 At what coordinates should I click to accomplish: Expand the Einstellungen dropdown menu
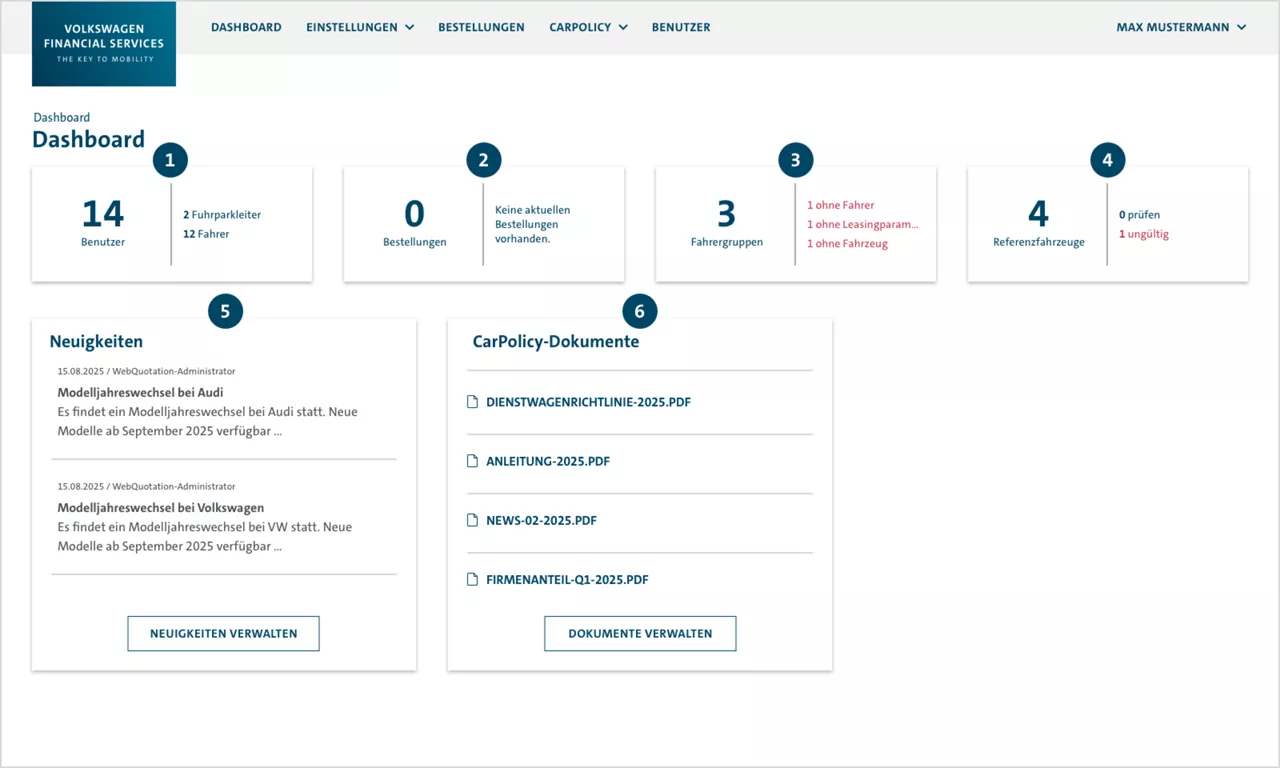pos(360,27)
